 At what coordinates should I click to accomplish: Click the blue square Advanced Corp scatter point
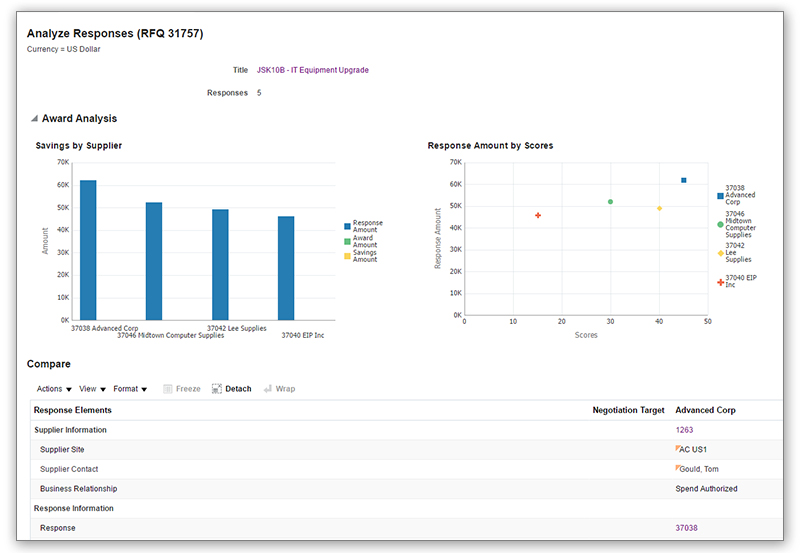pos(684,180)
